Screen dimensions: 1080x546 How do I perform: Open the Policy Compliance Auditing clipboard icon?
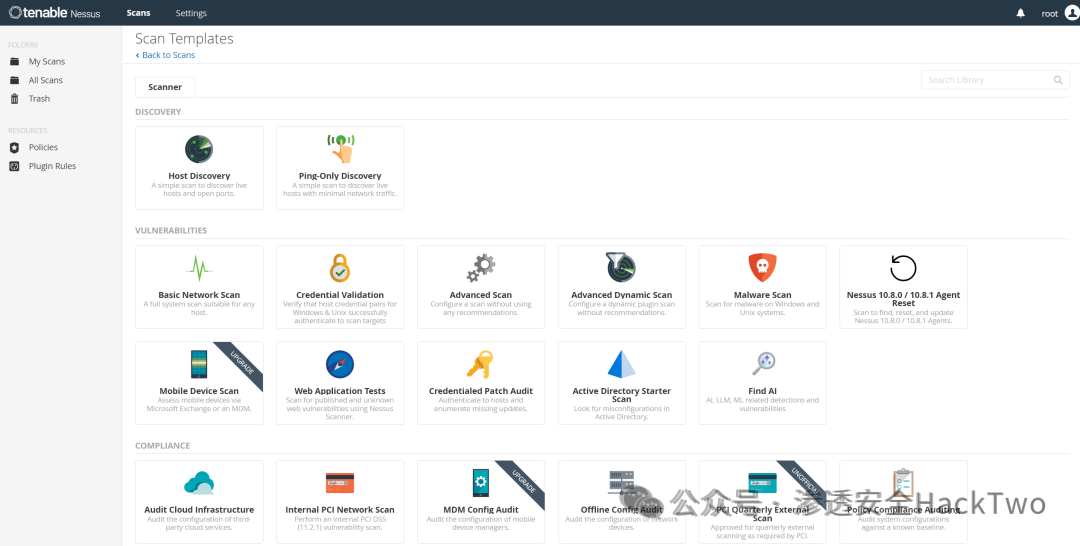tap(903, 483)
